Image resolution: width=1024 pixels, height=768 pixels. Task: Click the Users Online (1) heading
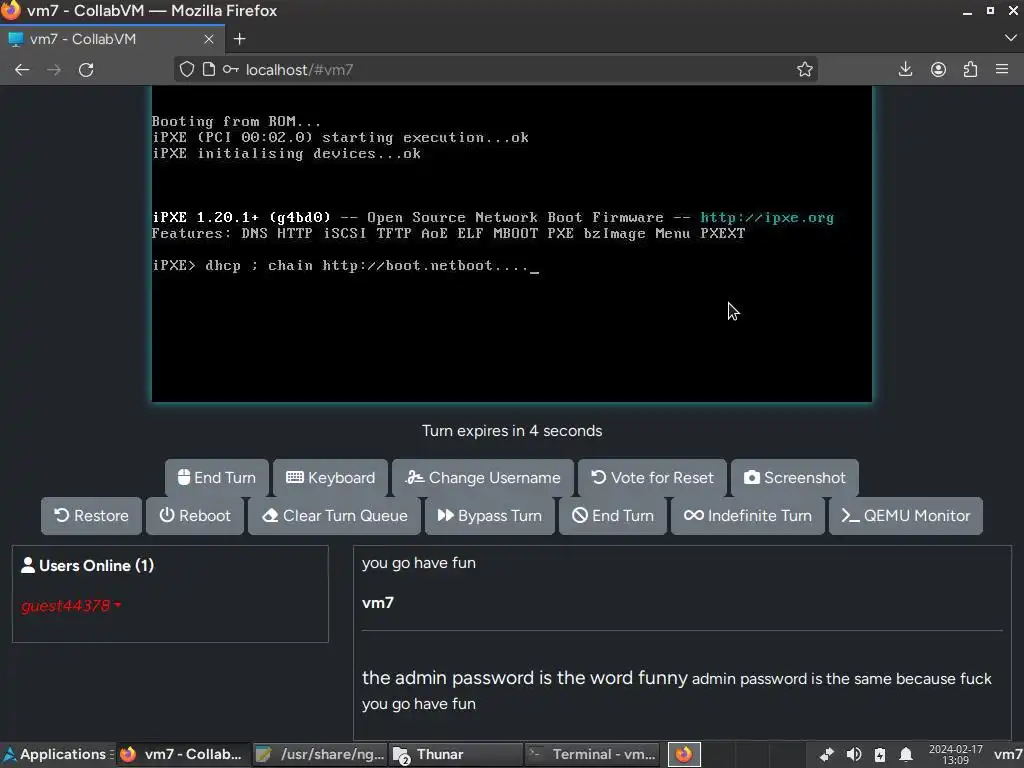click(88, 566)
